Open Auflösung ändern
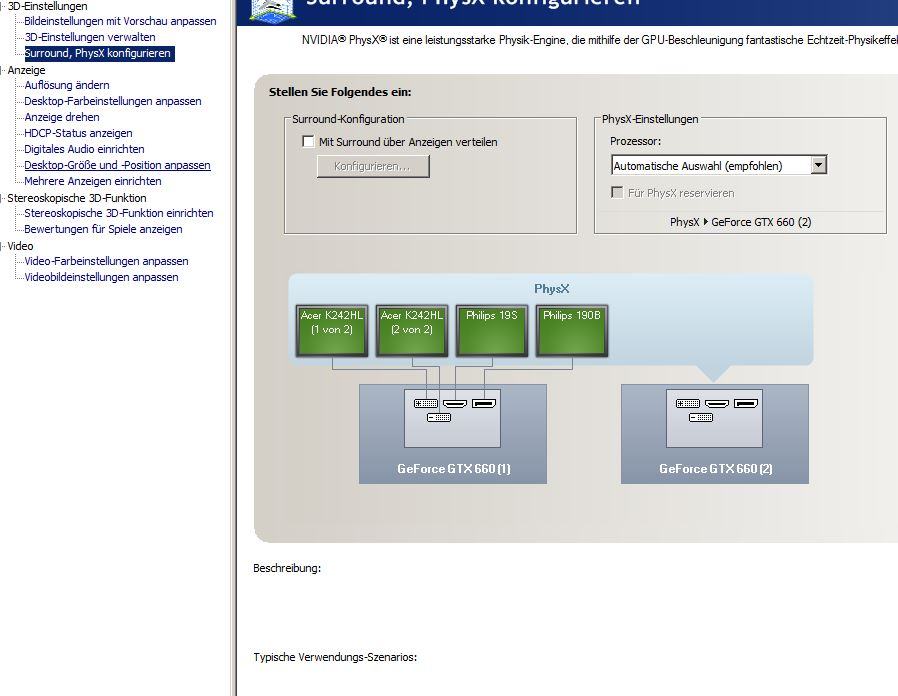This screenshot has height=696, width=898. pos(66,85)
